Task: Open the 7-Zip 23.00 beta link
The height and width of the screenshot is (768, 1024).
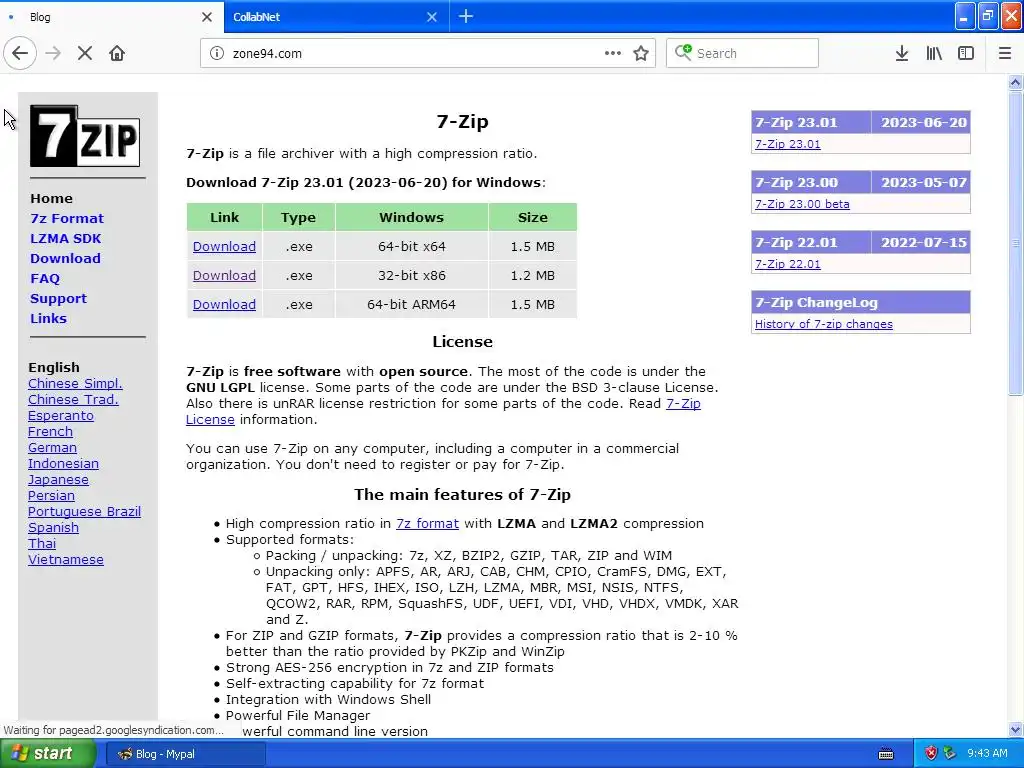Action: tap(802, 204)
